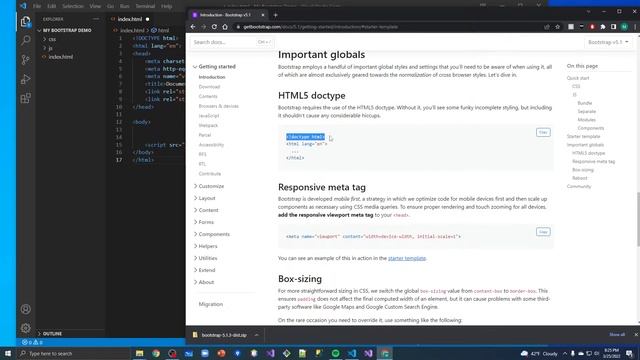Click Show all downloads

click(x=617, y=334)
